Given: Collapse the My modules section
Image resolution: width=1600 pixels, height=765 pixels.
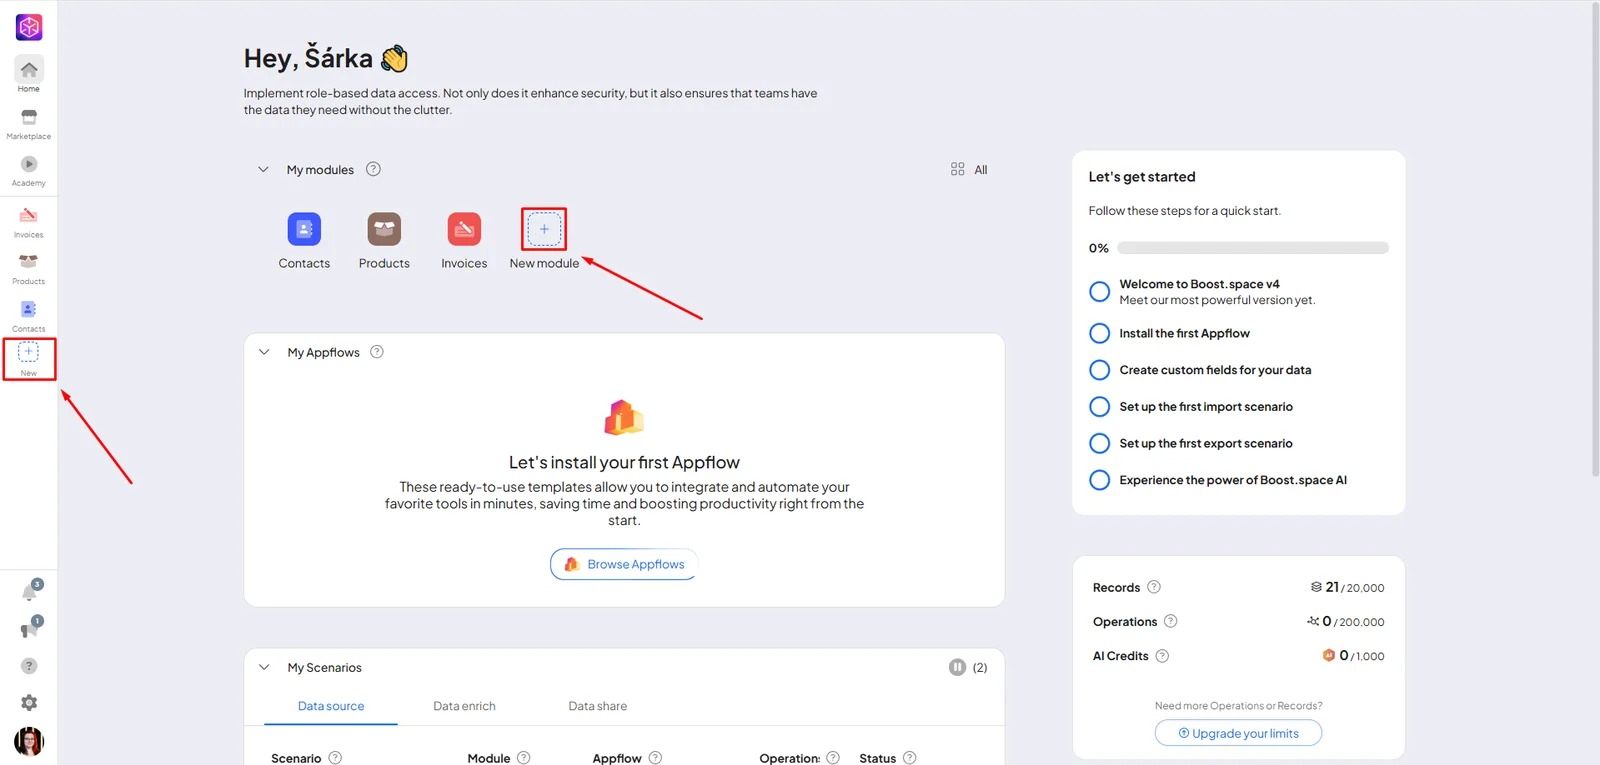Looking at the screenshot, I should [263, 169].
